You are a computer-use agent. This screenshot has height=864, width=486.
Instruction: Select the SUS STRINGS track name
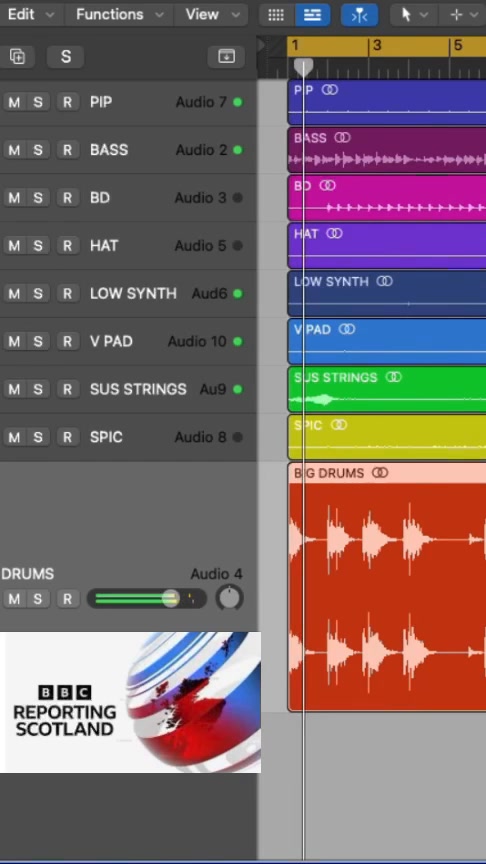tap(138, 390)
